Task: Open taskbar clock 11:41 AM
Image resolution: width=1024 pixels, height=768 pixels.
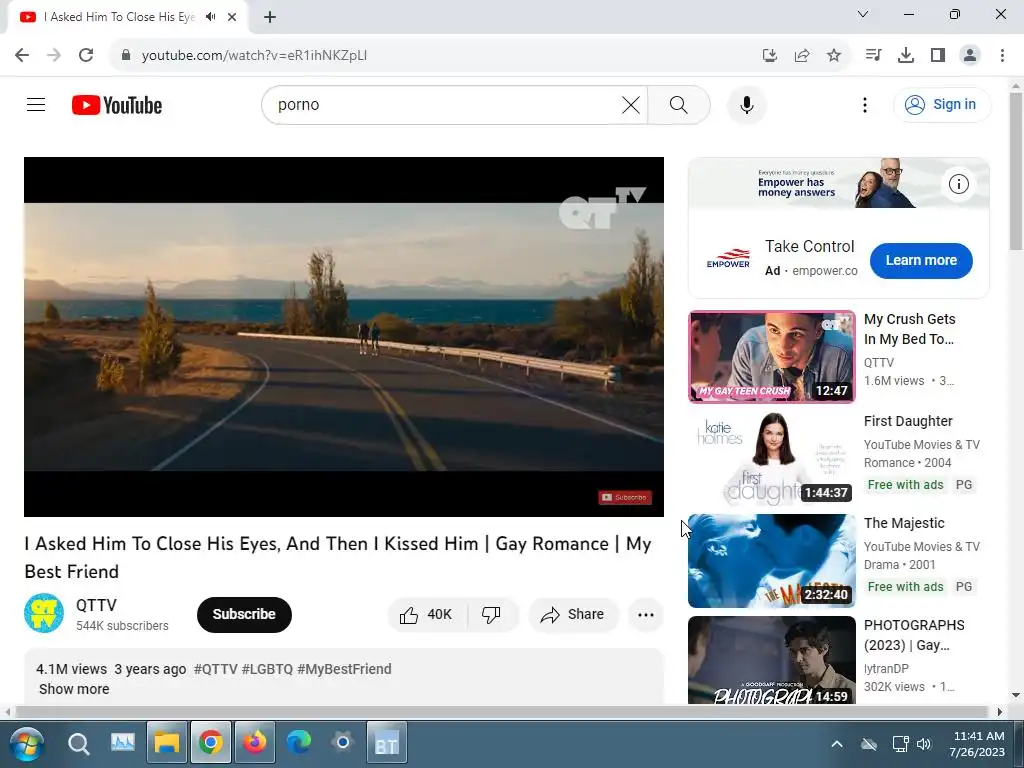Action: coord(978,744)
